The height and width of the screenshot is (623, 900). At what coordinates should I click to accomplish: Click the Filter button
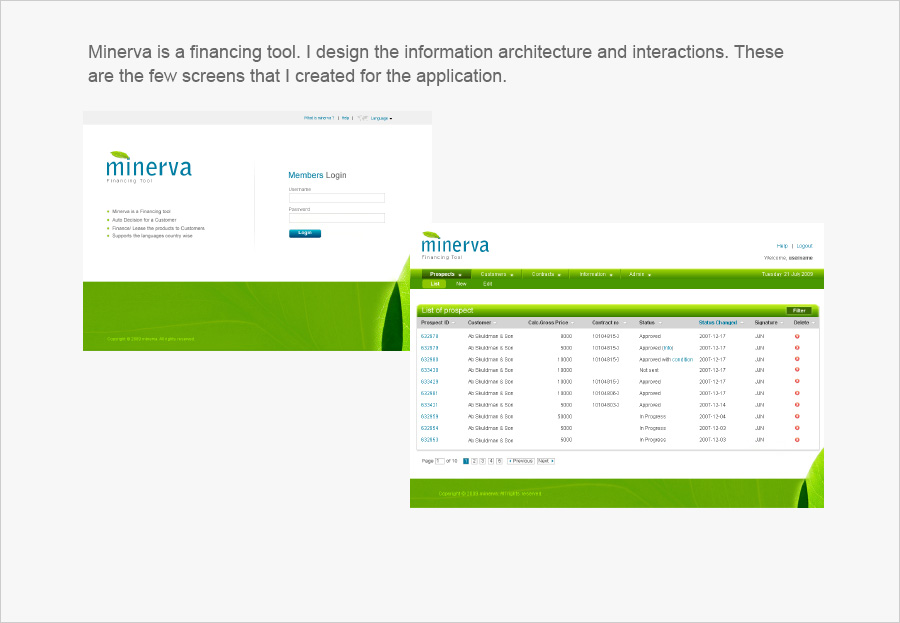(x=798, y=311)
